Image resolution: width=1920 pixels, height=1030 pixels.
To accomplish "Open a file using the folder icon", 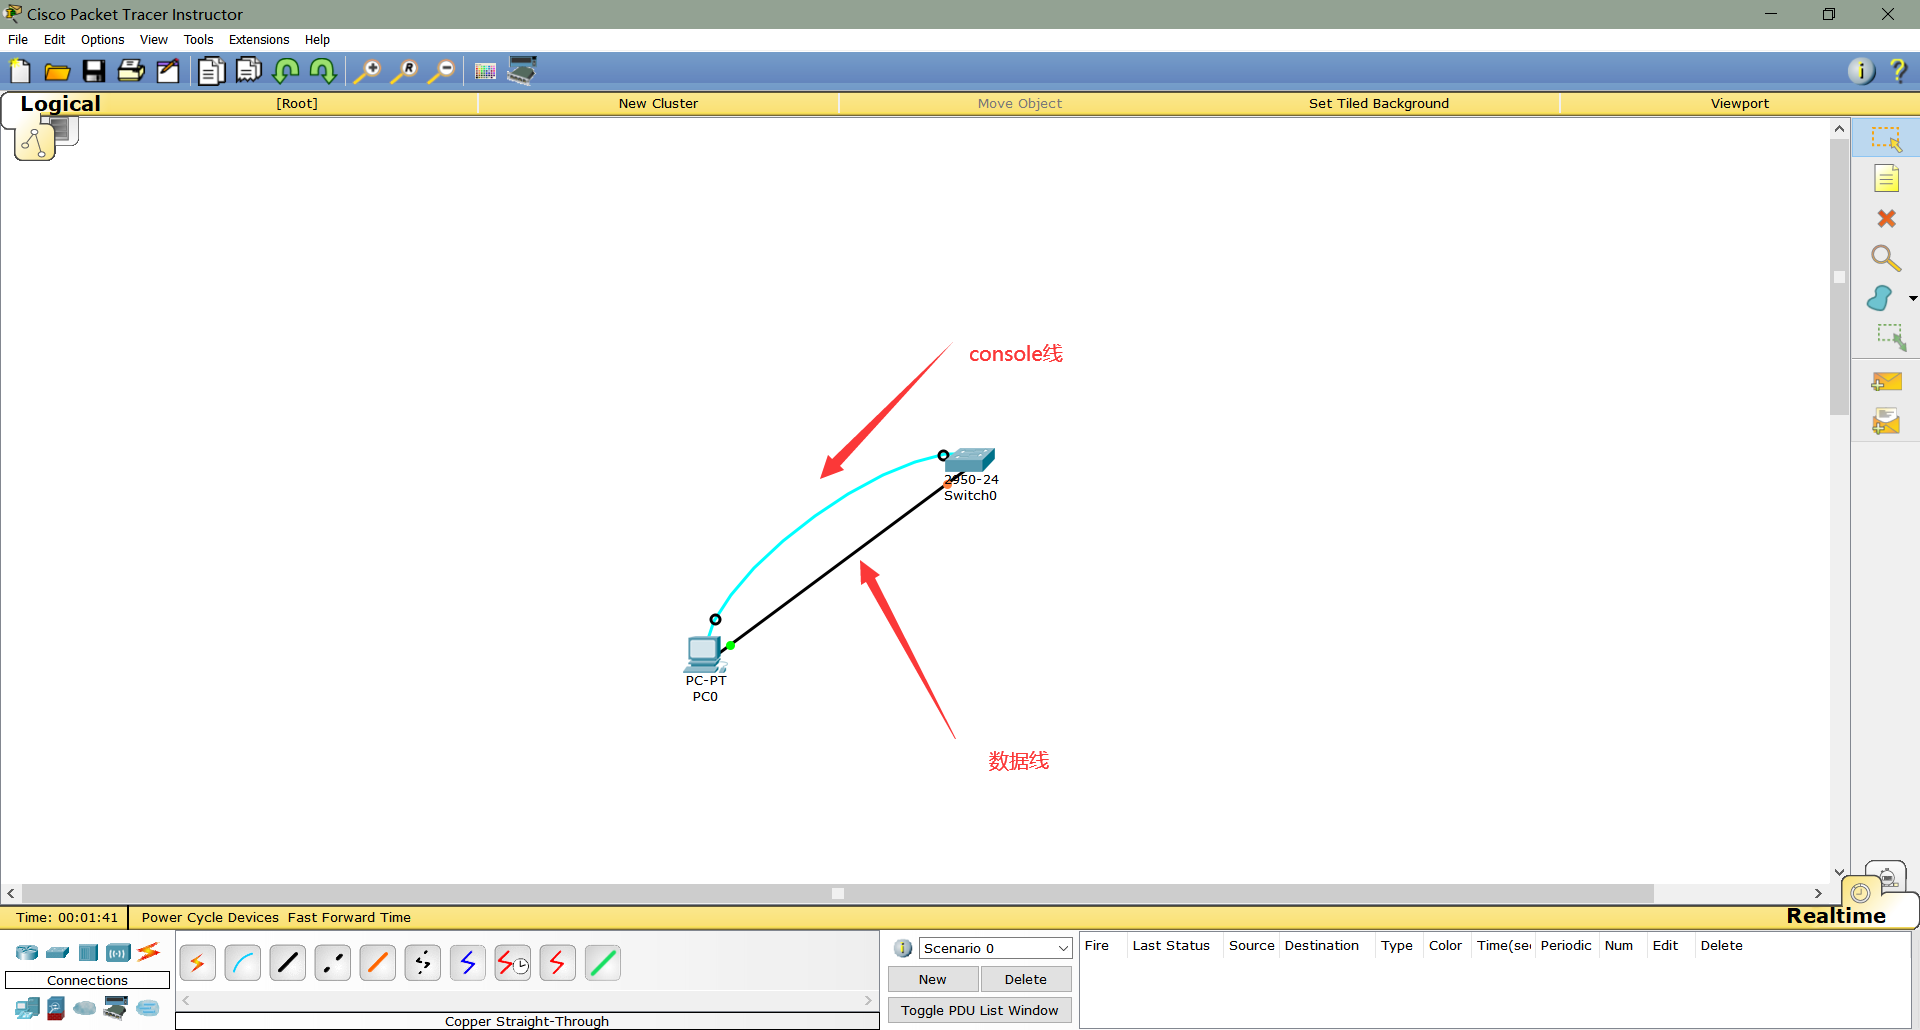I will [x=57, y=71].
